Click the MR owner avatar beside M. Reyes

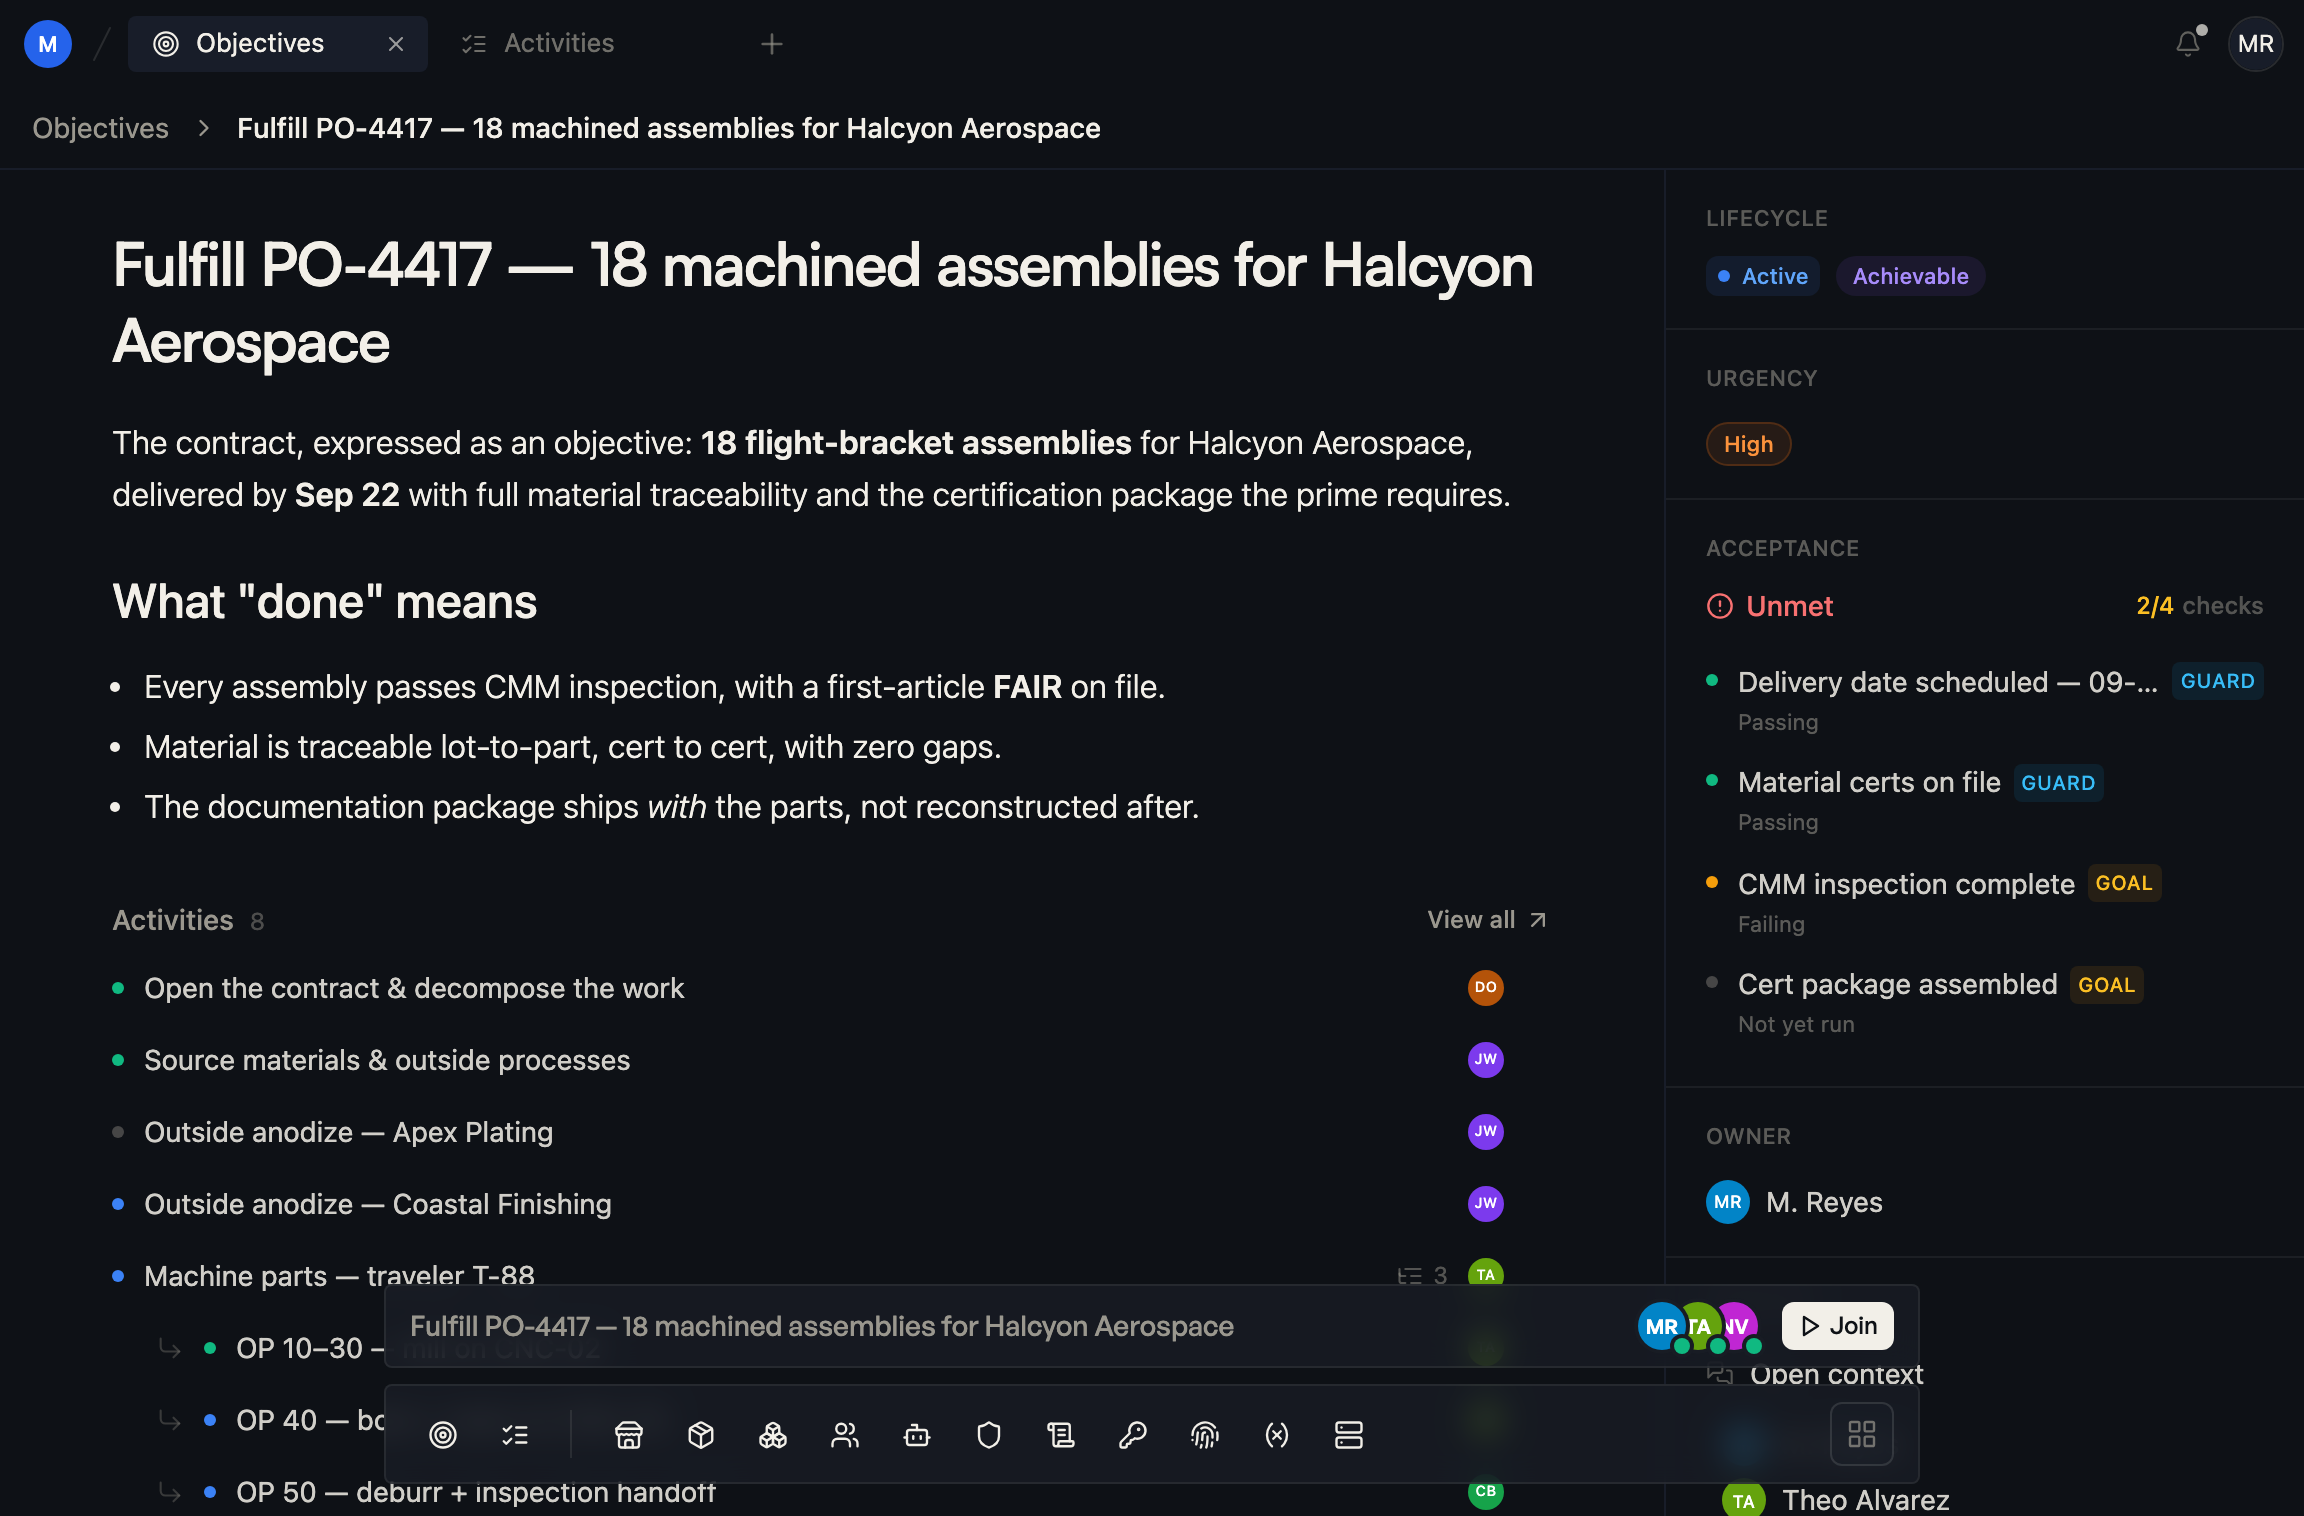tap(1727, 1202)
